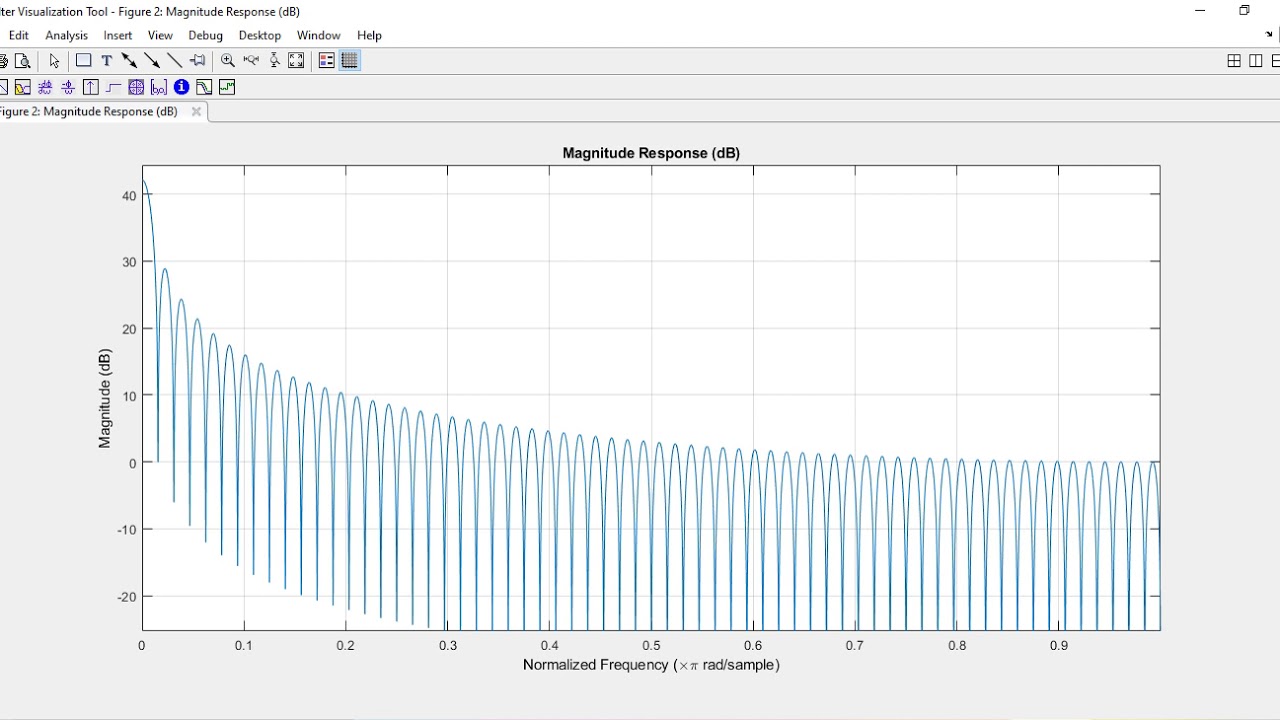Open the Debug menu
1280x720 pixels.
(206, 35)
